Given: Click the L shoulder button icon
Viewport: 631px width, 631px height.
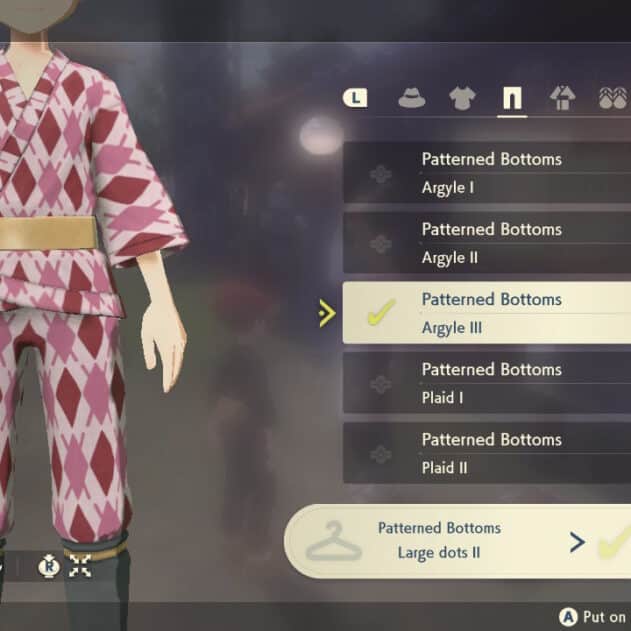Looking at the screenshot, I should tap(355, 98).
